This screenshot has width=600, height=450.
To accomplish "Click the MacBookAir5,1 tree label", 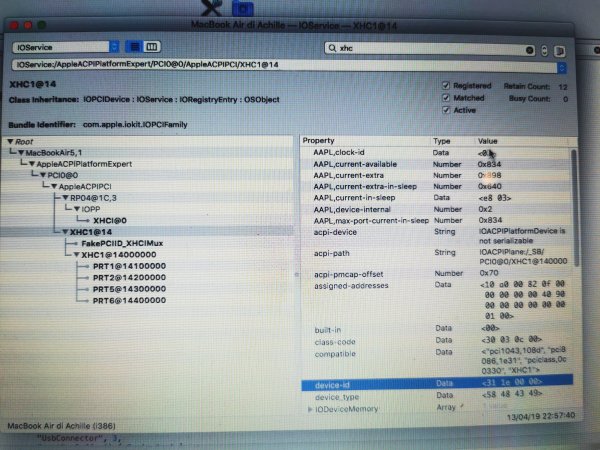I will [54, 153].
